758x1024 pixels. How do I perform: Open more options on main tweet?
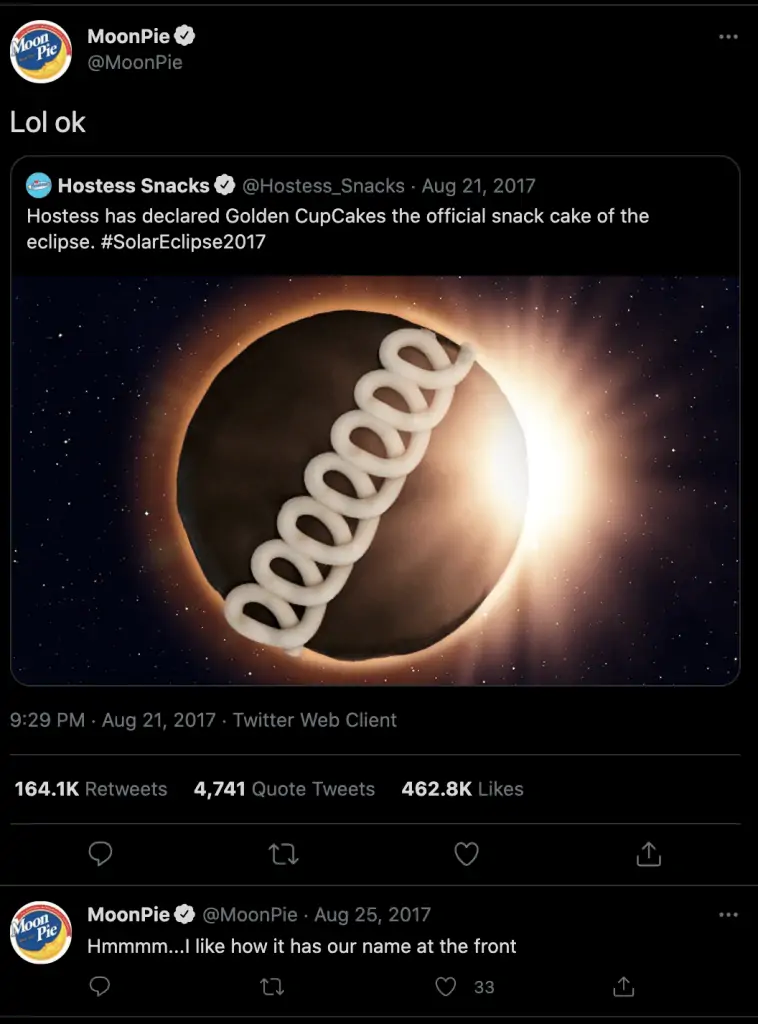(x=728, y=37)
